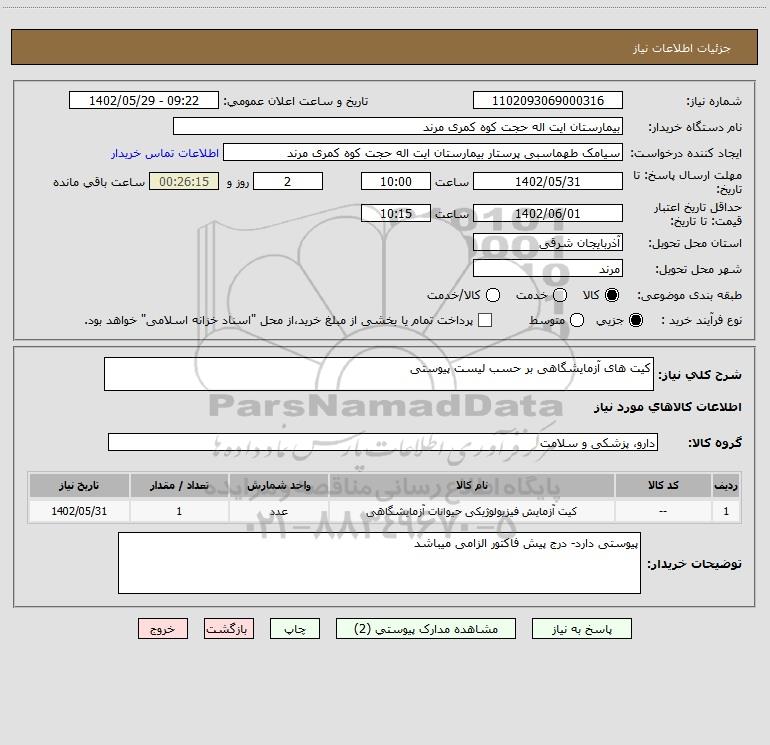Select the خدمت radio button
Viewport: 770px width, 745px height.
point(560,295)
